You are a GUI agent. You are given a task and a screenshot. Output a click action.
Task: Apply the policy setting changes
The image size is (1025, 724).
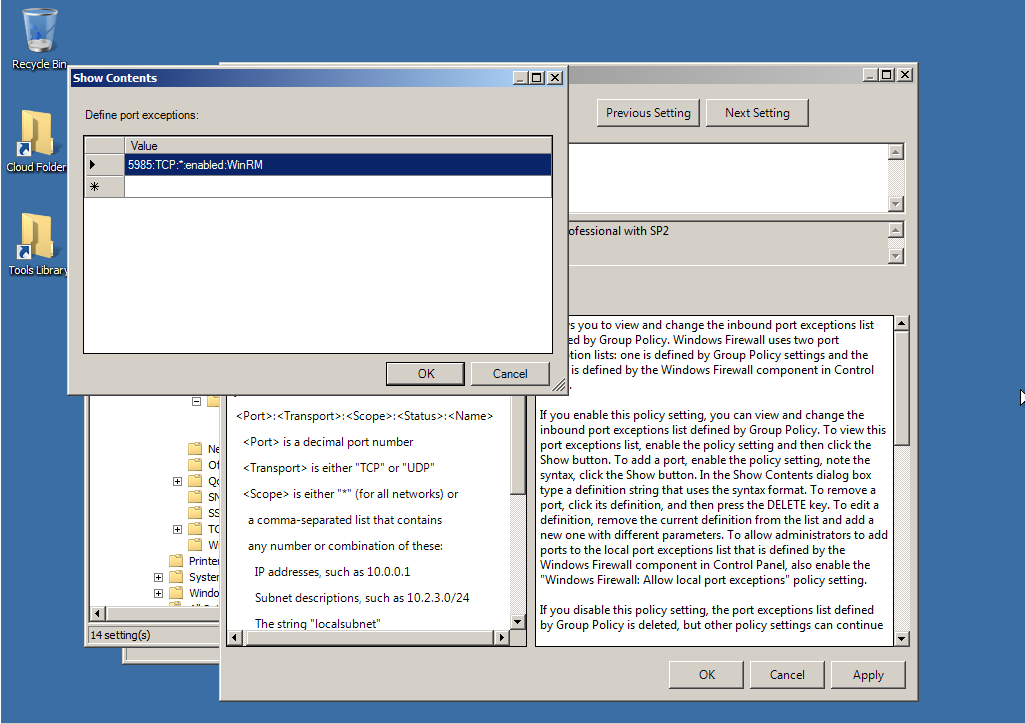868,675
